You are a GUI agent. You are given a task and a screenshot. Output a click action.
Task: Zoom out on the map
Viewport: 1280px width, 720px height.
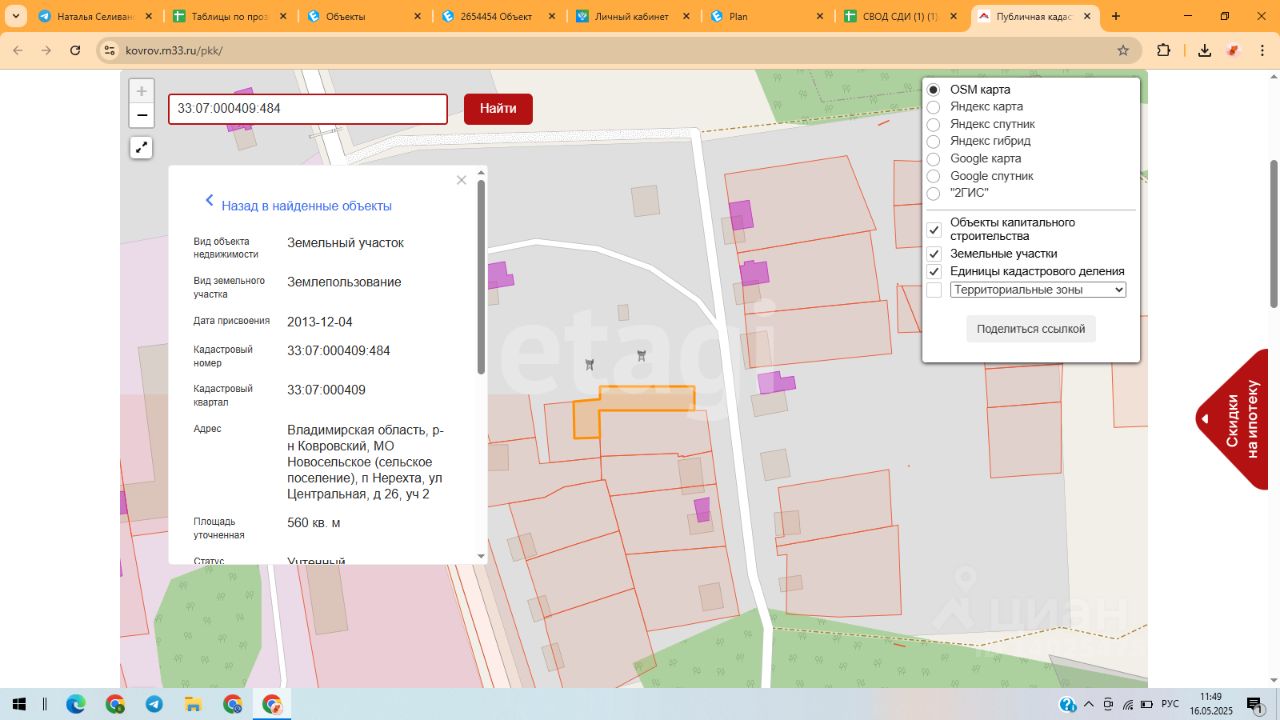[142, 116]
